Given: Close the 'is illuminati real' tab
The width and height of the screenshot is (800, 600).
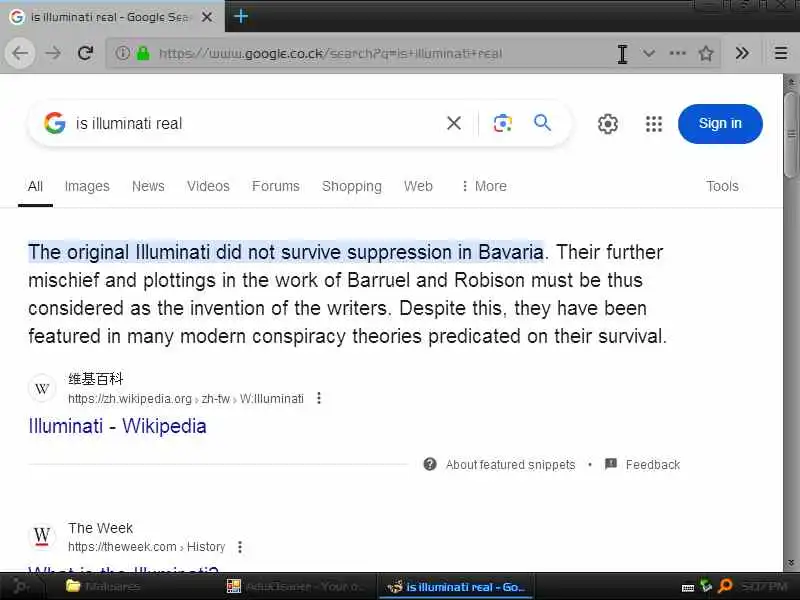Looking at the screenshot, I should 207,17.
